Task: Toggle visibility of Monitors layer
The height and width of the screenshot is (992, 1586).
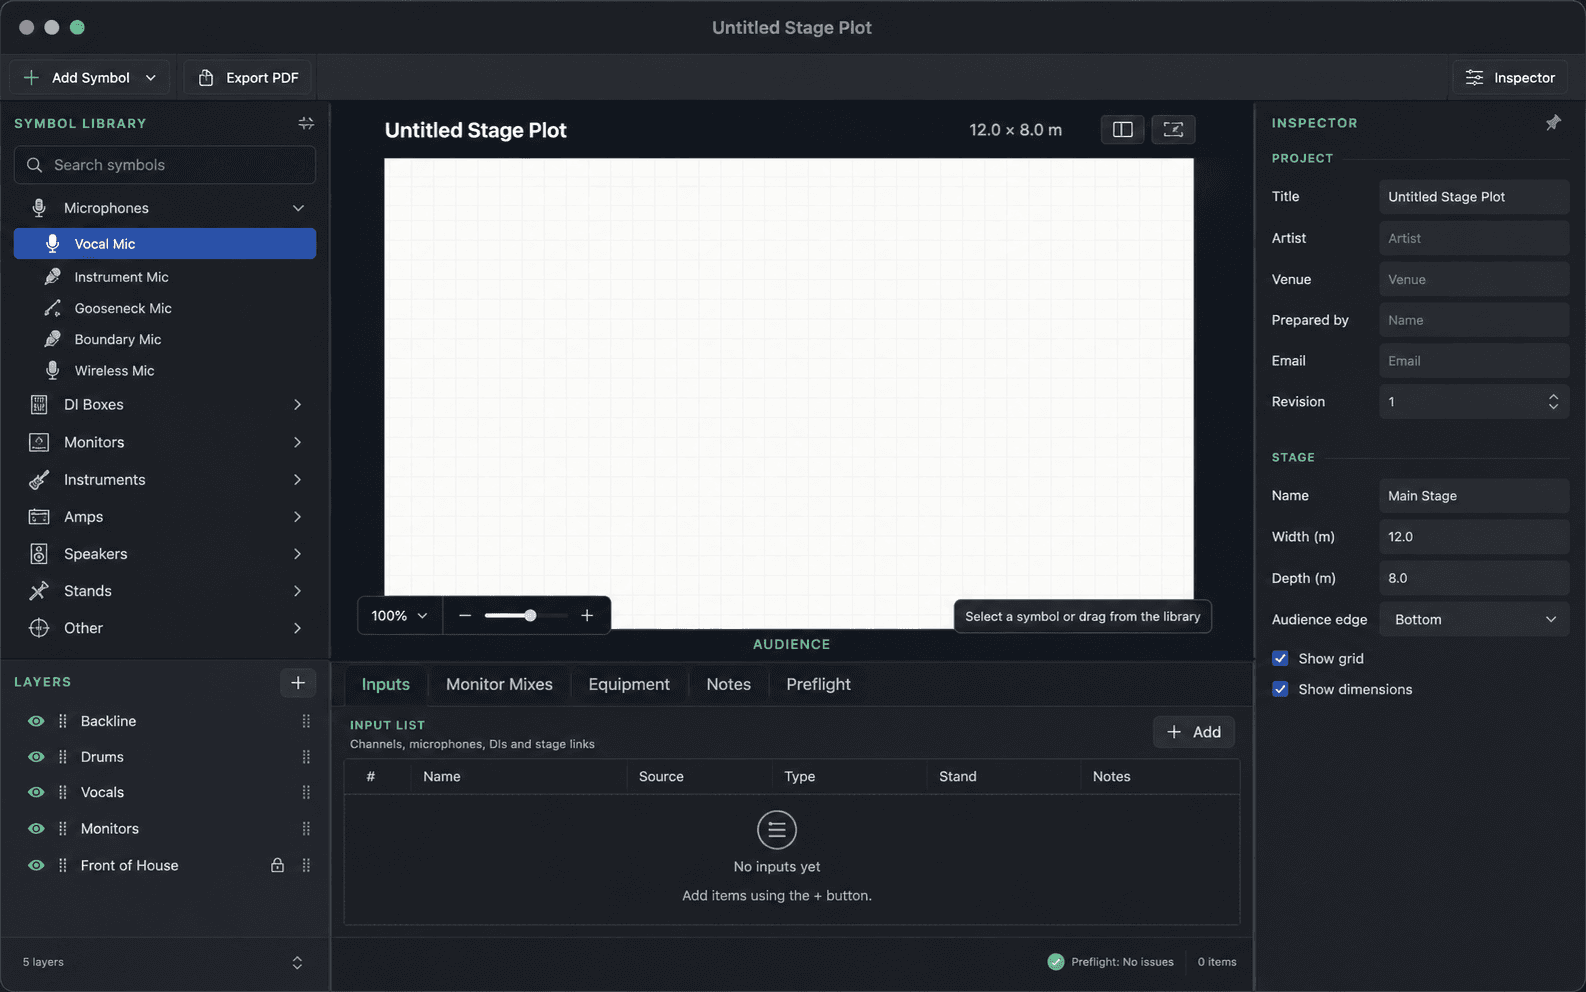Action: [x=36, y=829]
